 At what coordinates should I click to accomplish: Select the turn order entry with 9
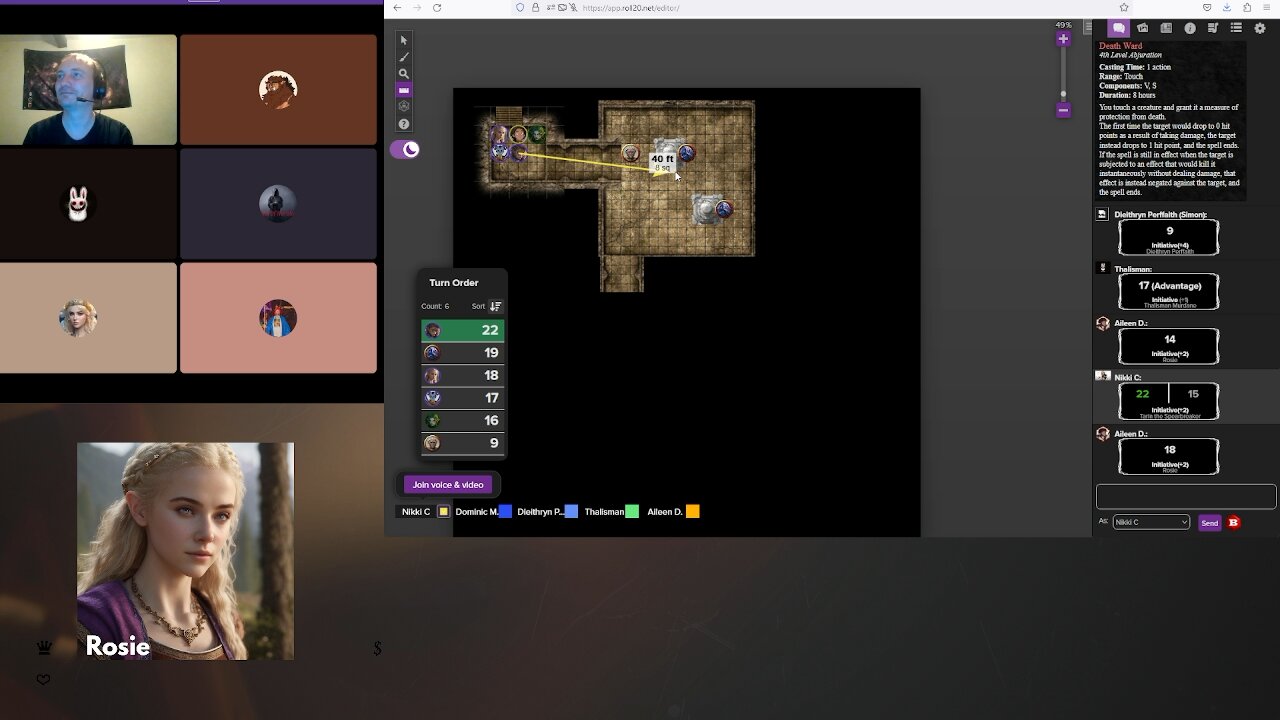463,443
